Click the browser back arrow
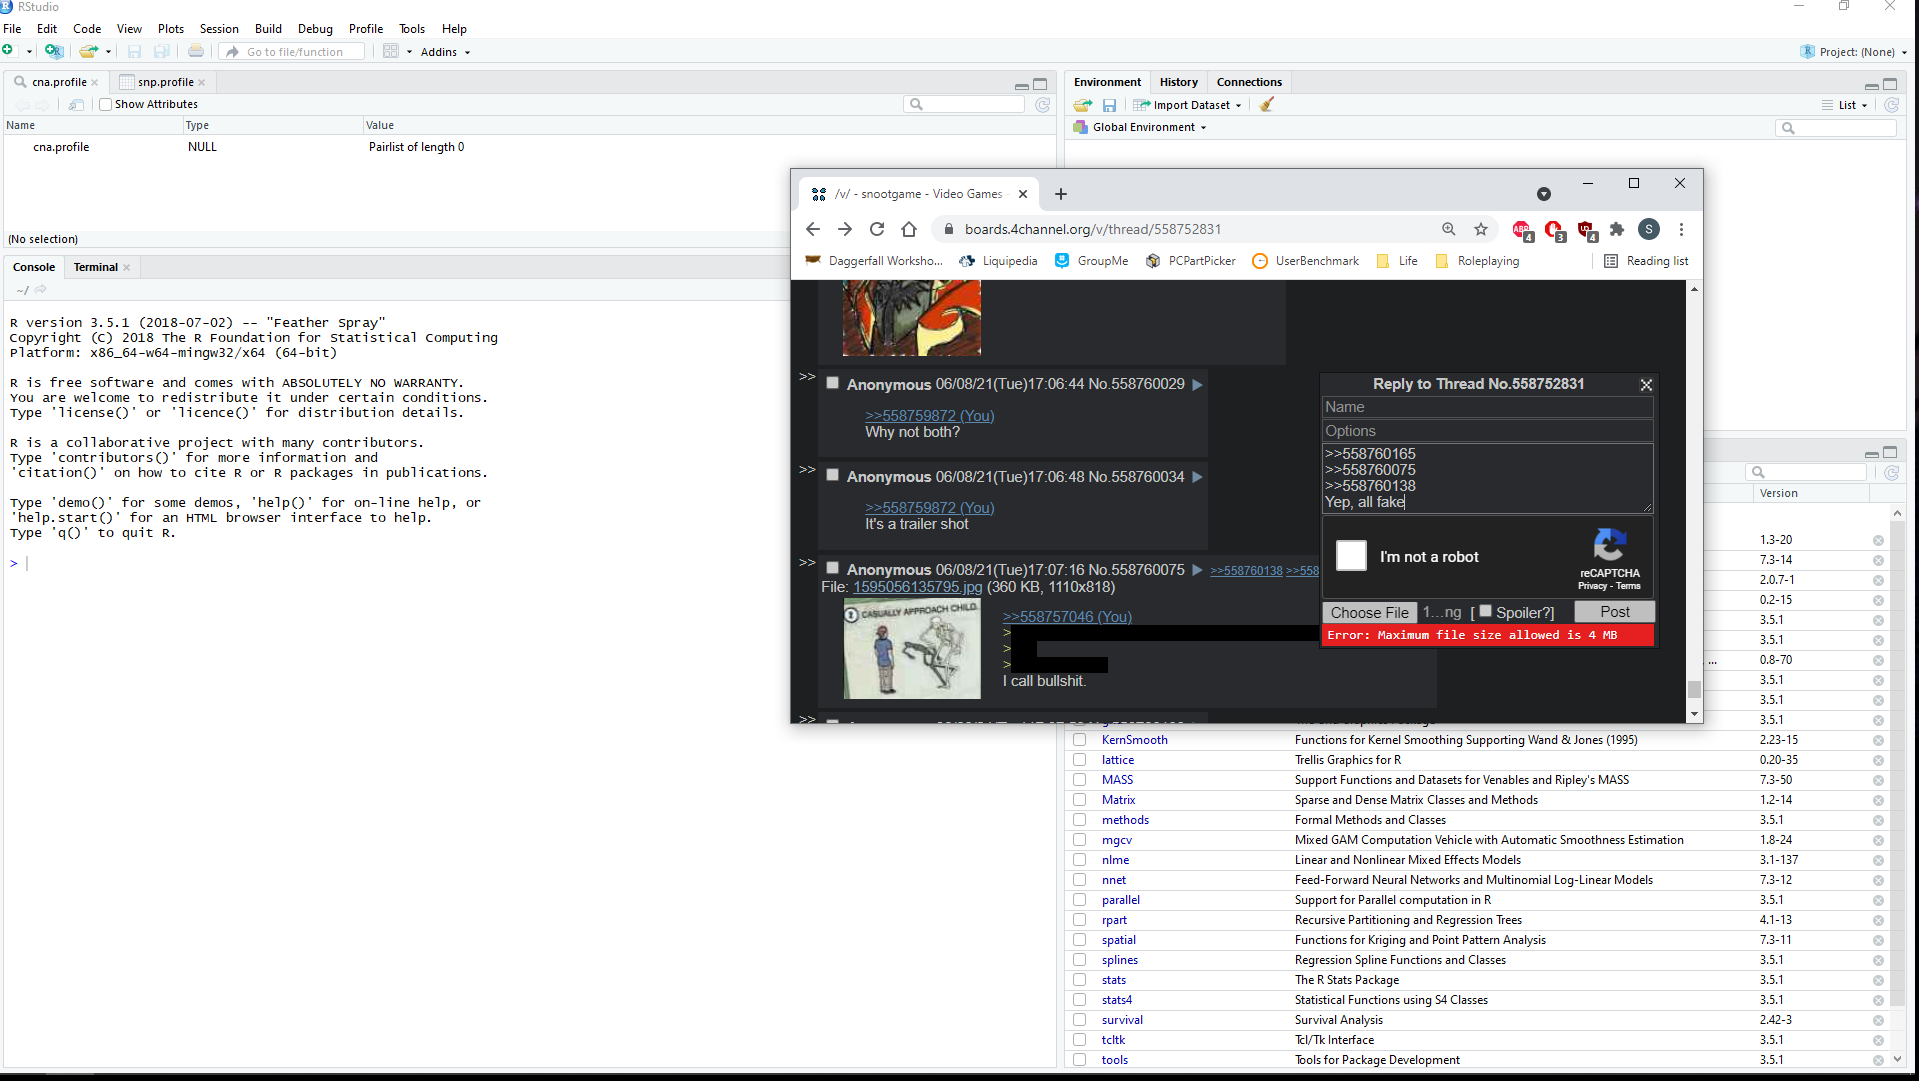Image resolution: width=1919 pixels, height=1081 pixels. coord(813,229)
